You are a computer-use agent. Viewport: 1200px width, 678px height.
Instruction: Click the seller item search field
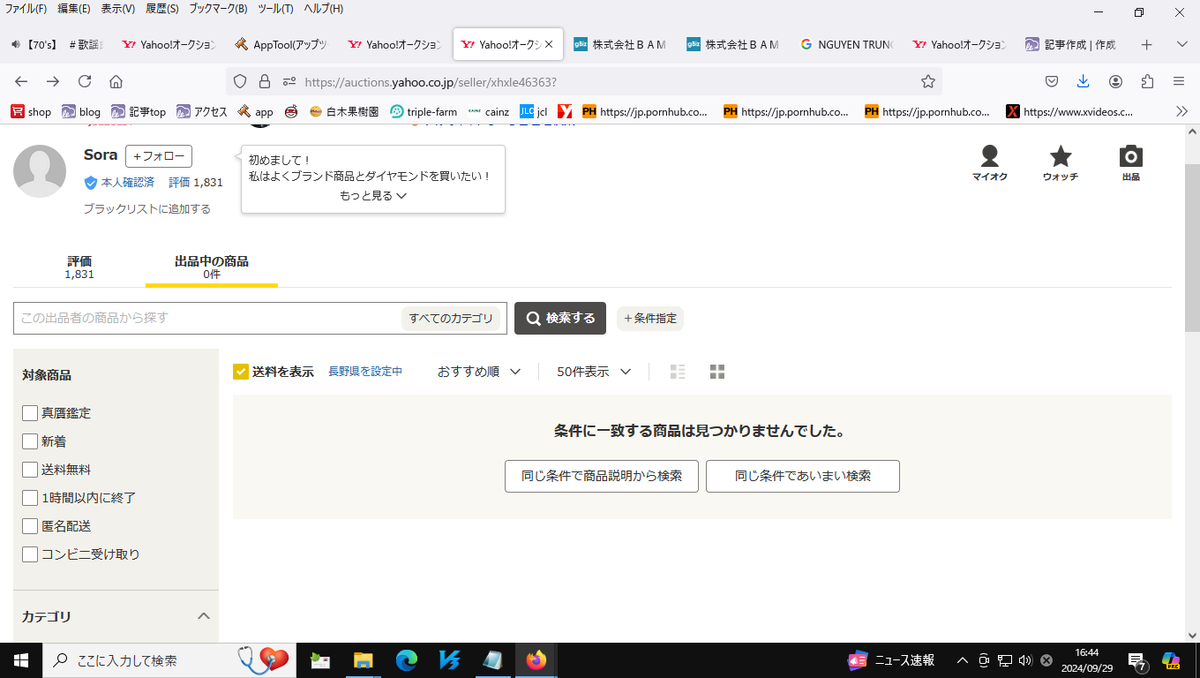(x=205, y=318)
